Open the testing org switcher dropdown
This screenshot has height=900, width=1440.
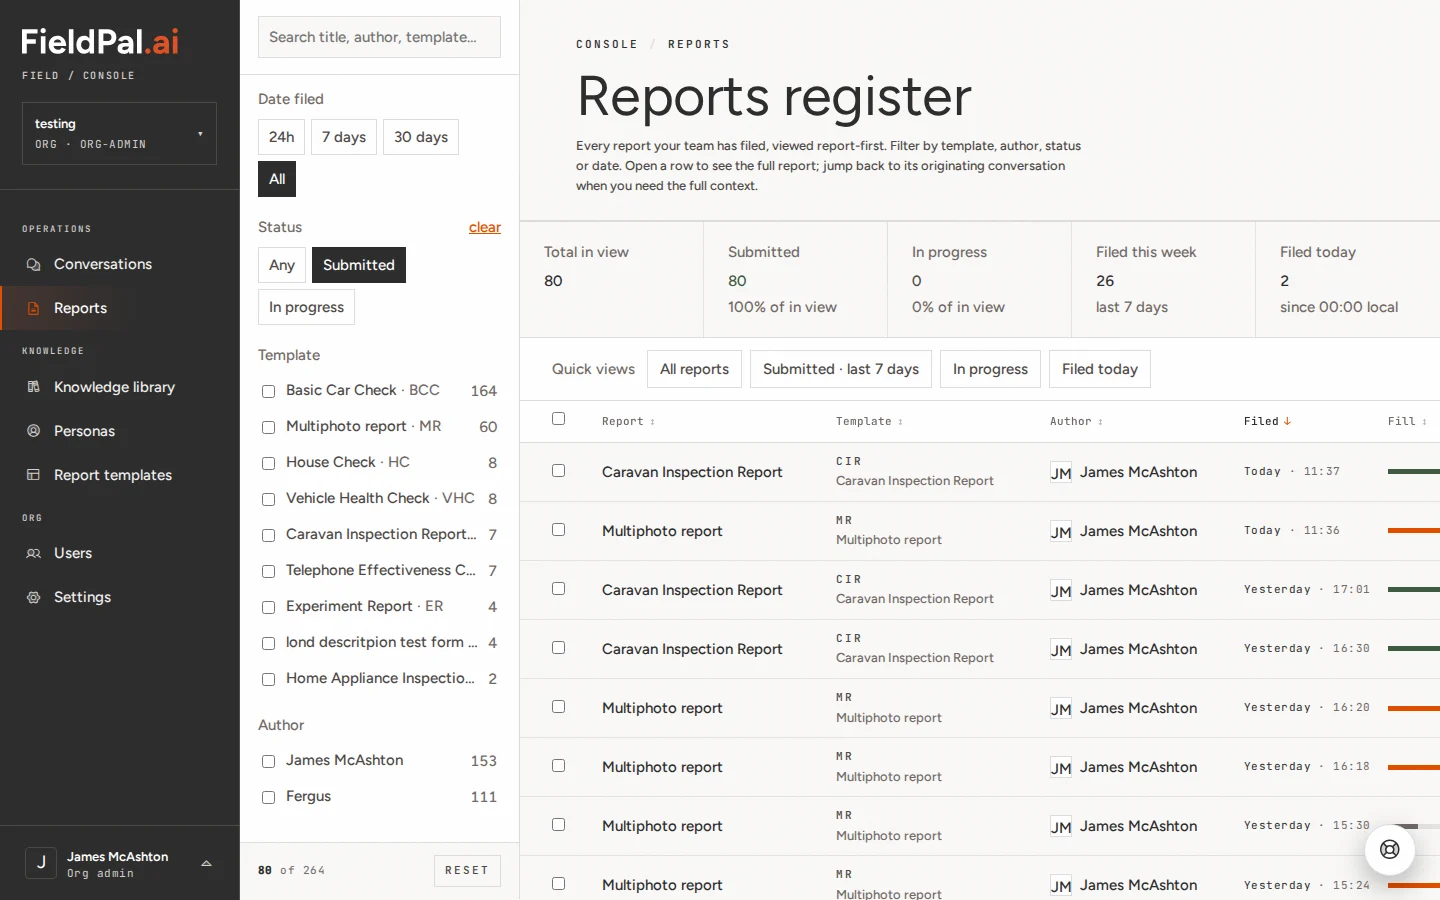(119, 133)
